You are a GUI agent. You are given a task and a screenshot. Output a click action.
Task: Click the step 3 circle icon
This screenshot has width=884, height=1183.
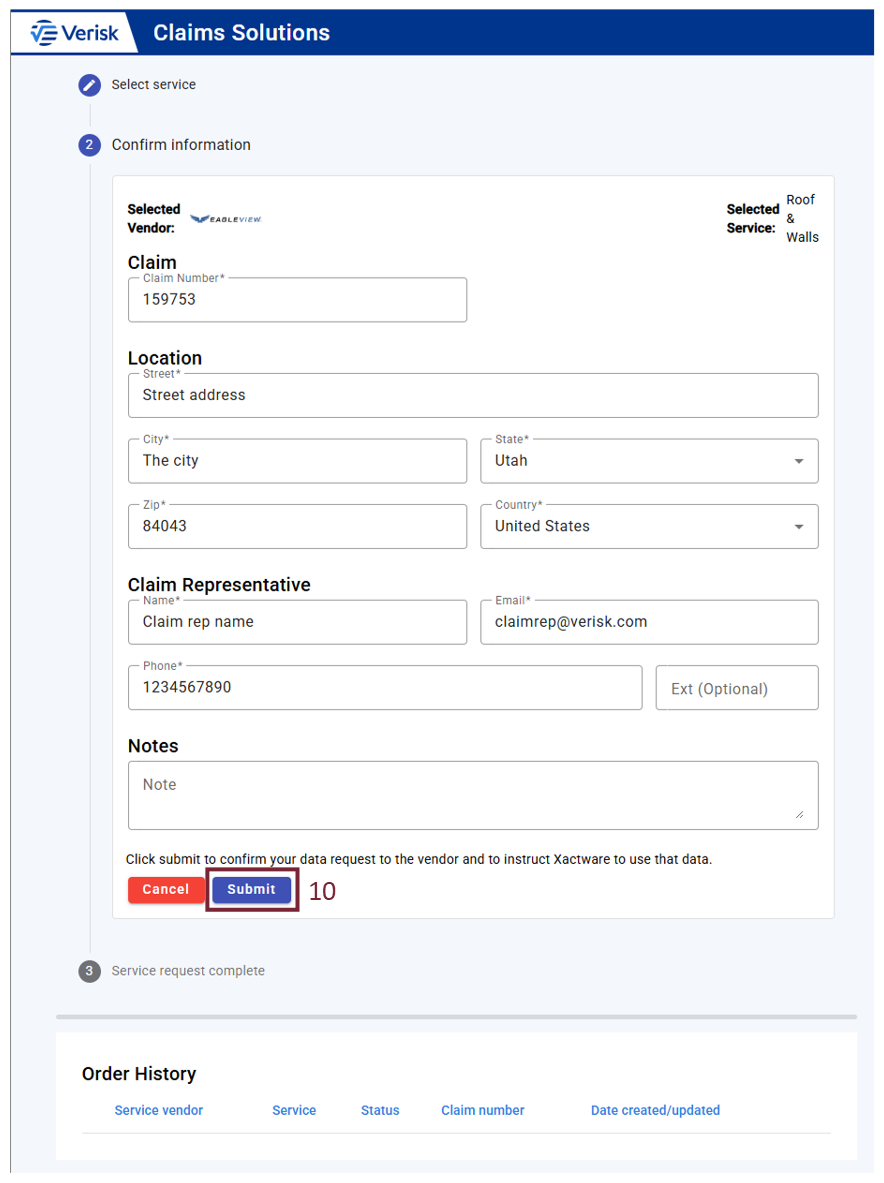[90, 971]
